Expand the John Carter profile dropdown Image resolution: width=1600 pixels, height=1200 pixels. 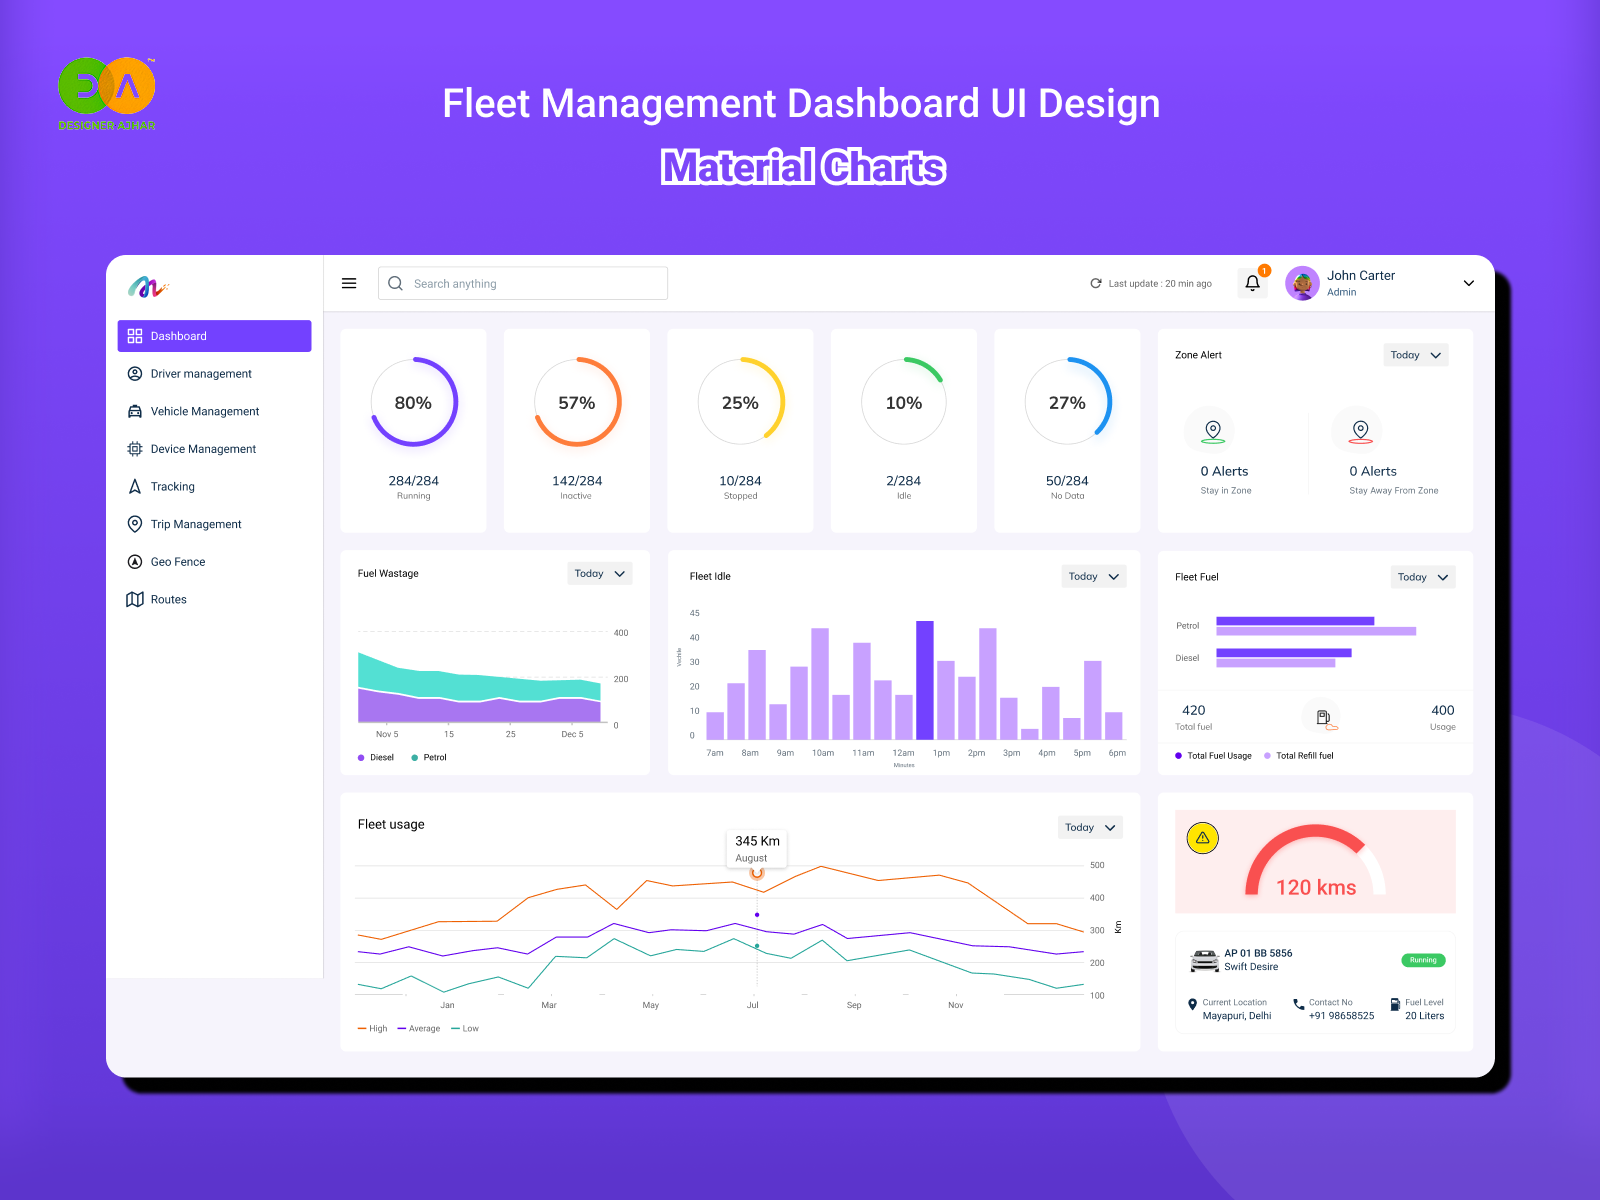[1468, 283]
